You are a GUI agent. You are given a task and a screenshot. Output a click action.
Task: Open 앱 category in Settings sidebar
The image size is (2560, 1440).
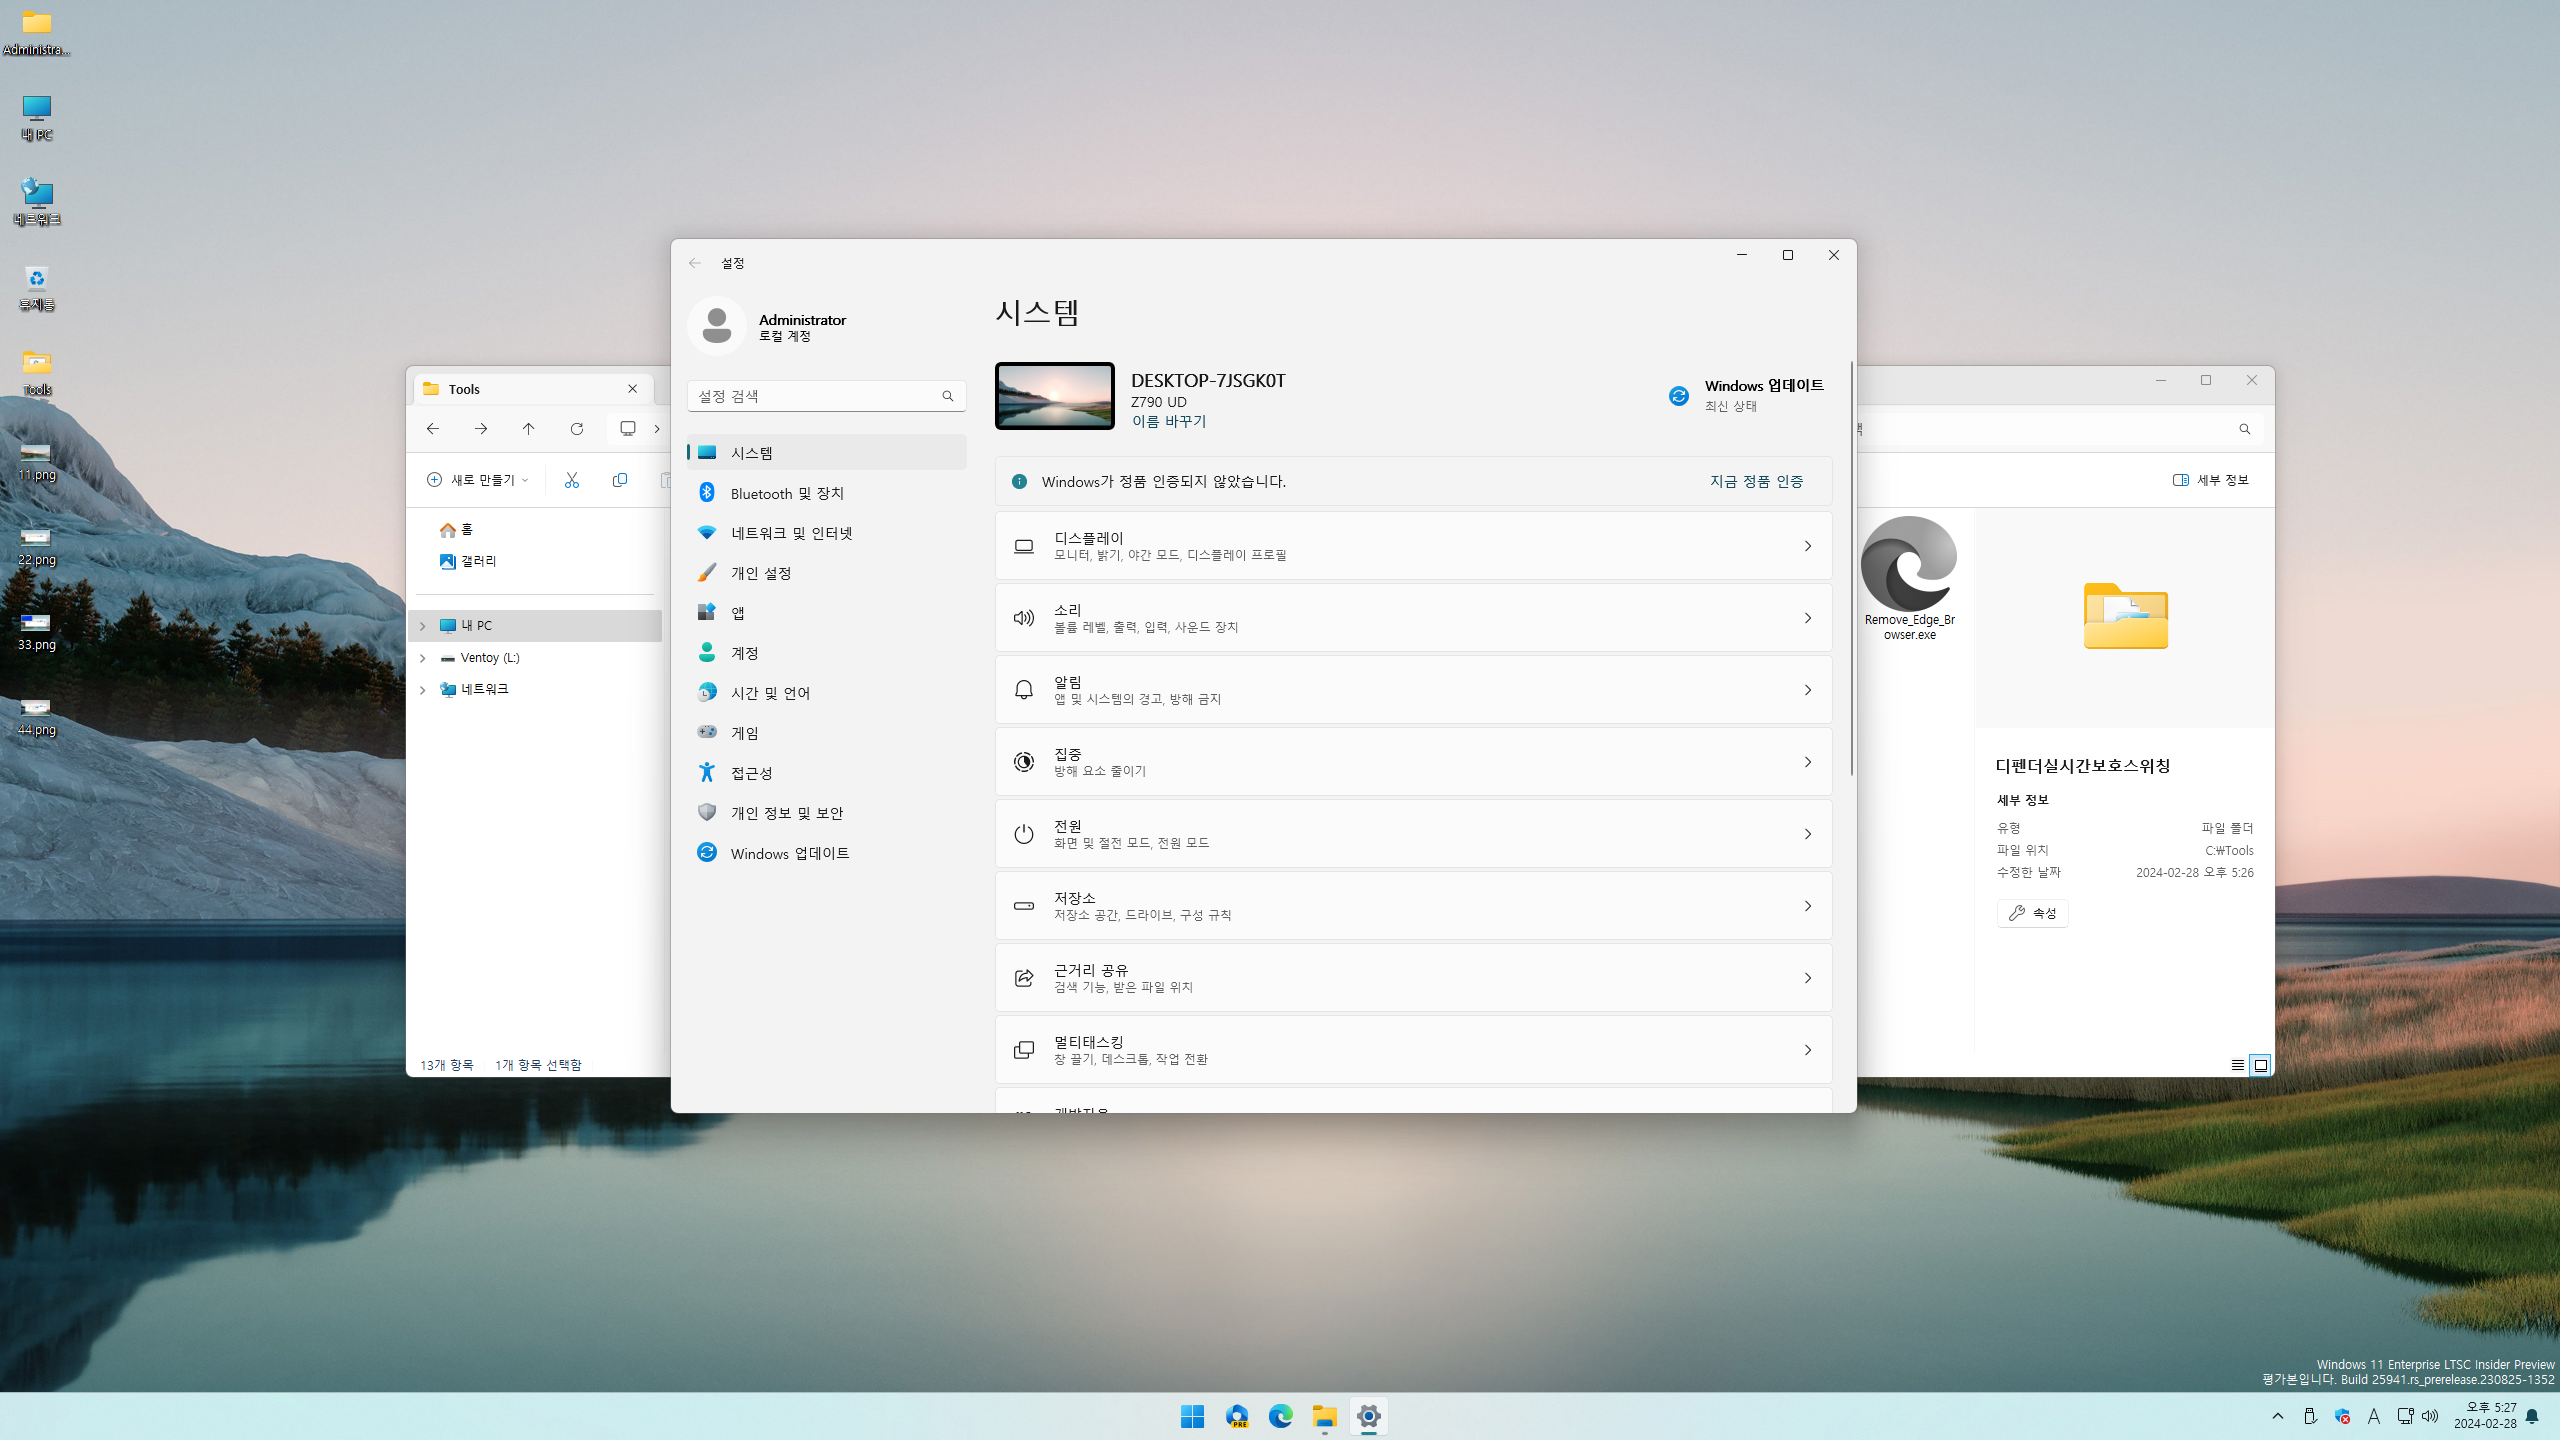click(x=826, y=613)
